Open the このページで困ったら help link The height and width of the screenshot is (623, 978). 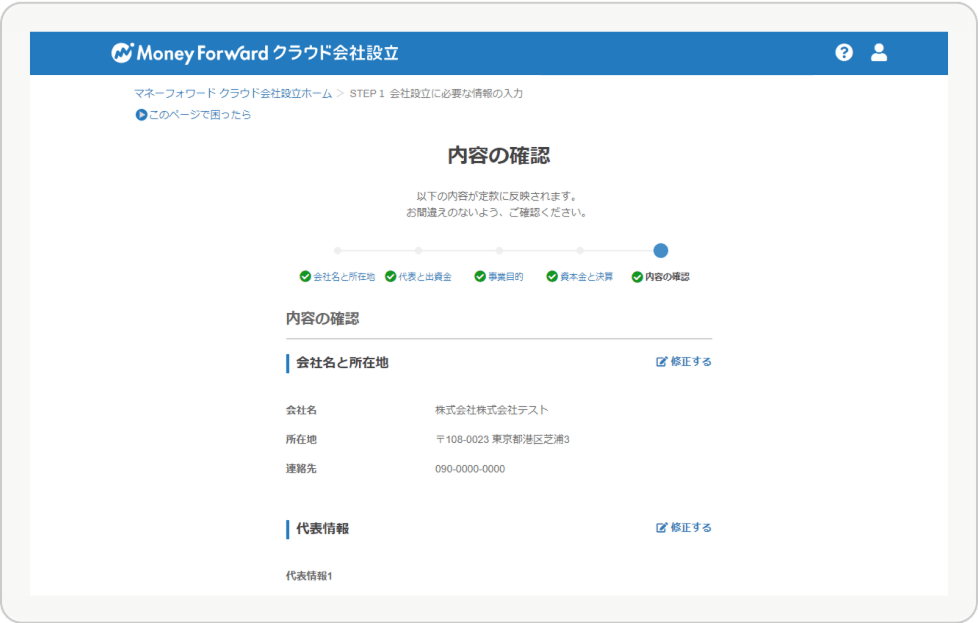(x=200, y=115)
